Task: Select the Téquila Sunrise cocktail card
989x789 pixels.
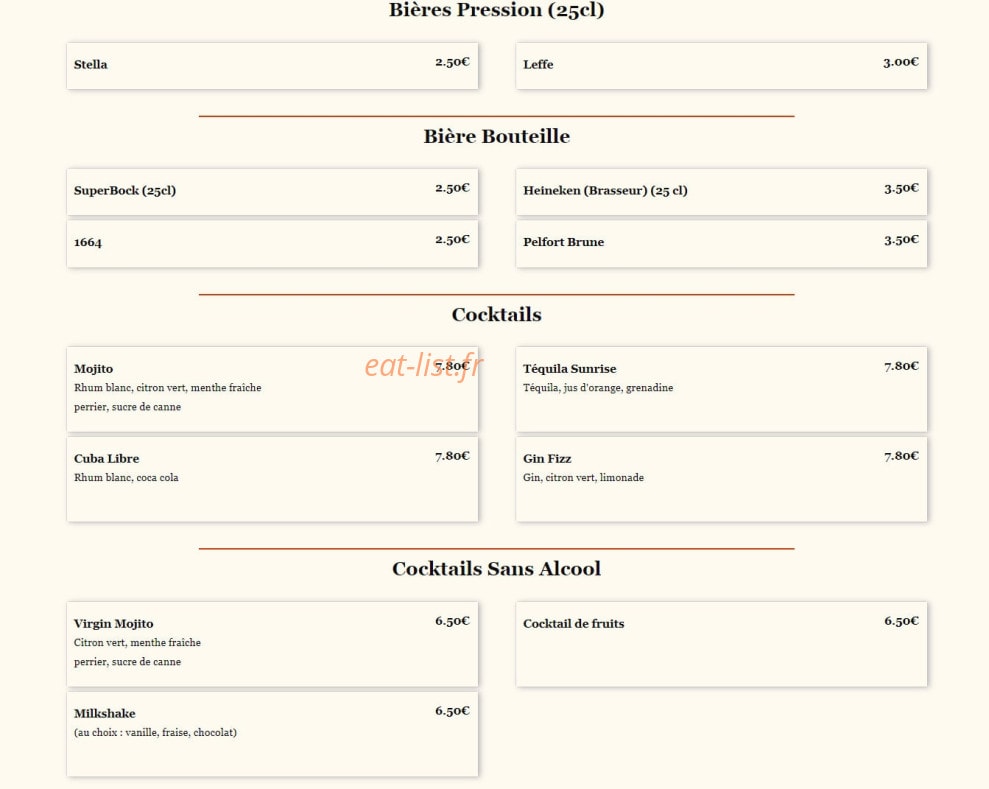Action: pos(722,389)
